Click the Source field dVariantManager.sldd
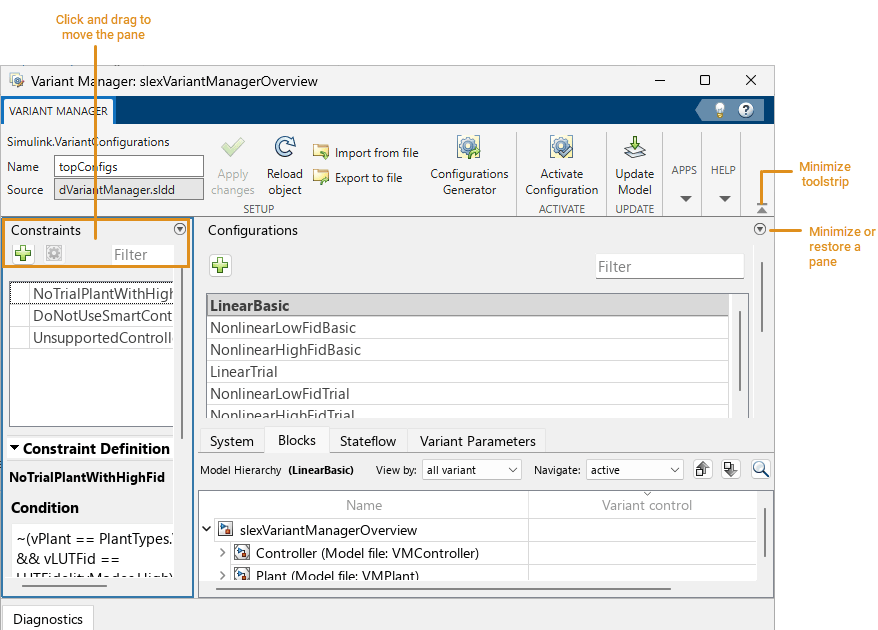This screenshot has height=630, width=878. (129, 190)
